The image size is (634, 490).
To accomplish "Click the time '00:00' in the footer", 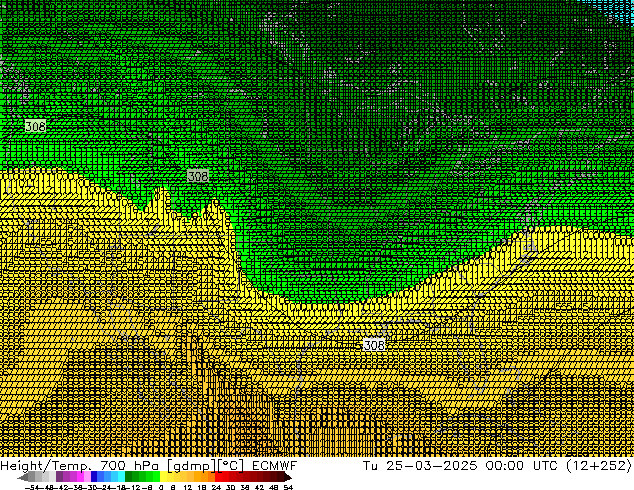I will [505, 466].
